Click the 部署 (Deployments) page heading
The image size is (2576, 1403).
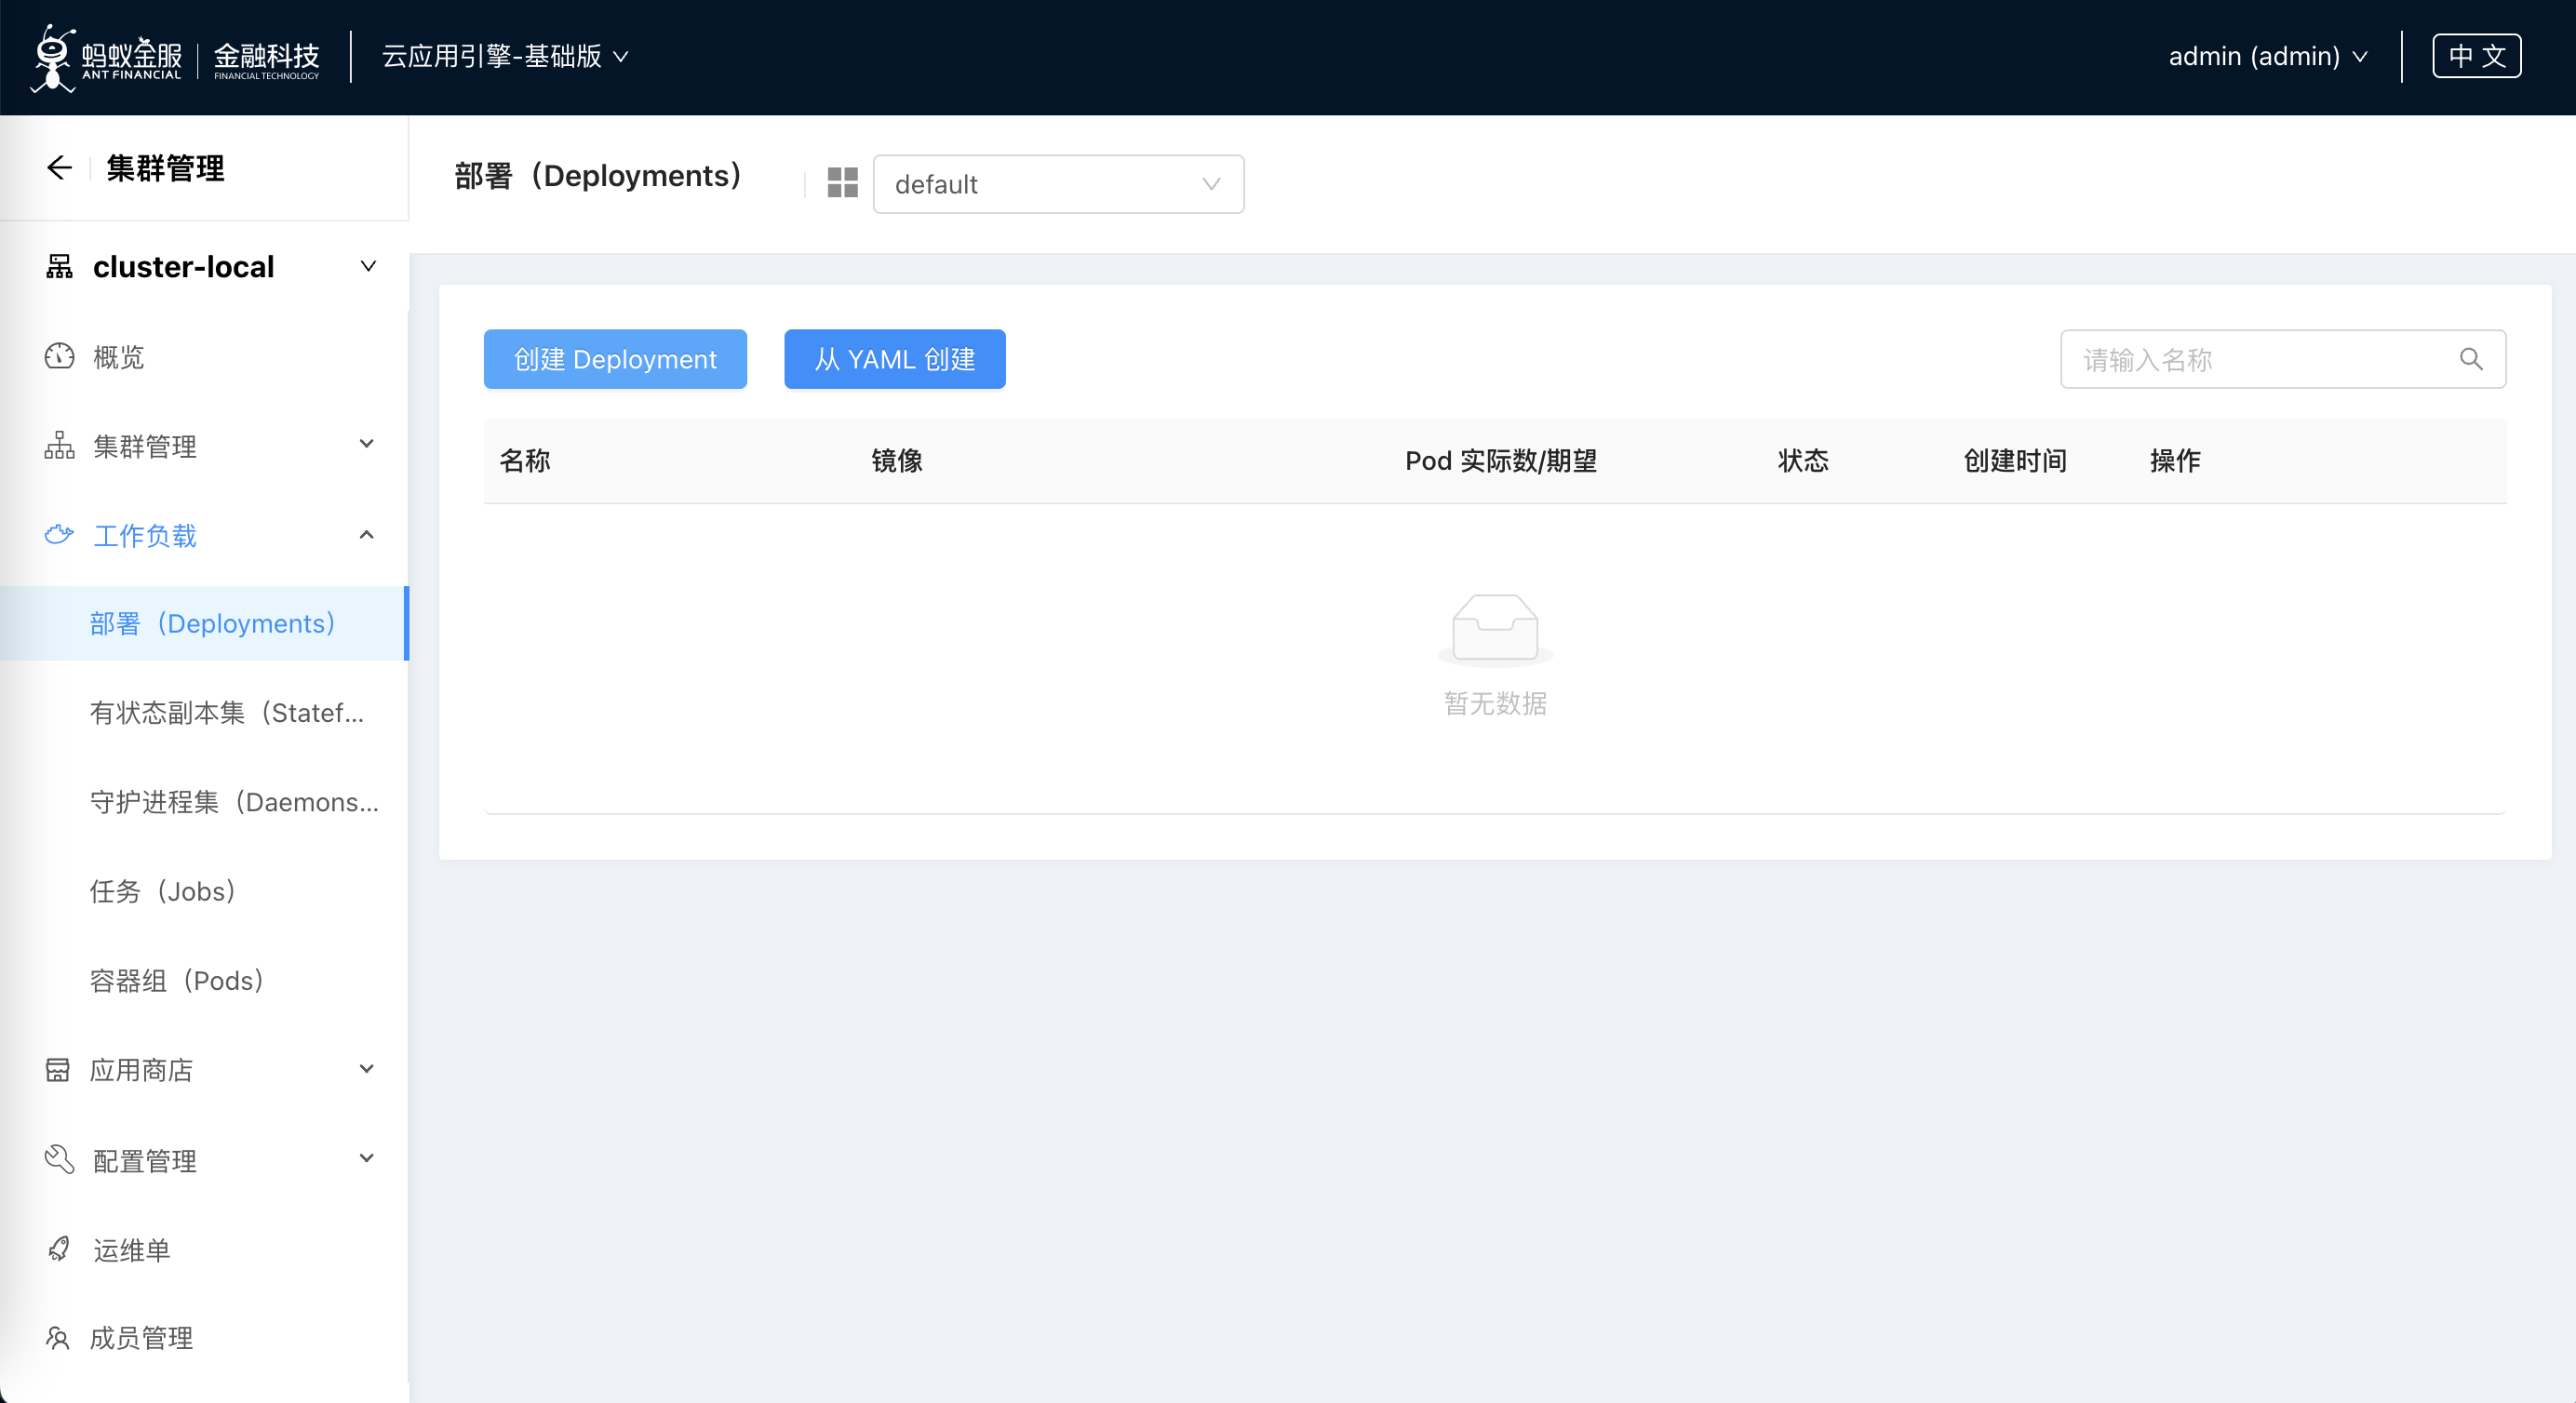(598, 176)
